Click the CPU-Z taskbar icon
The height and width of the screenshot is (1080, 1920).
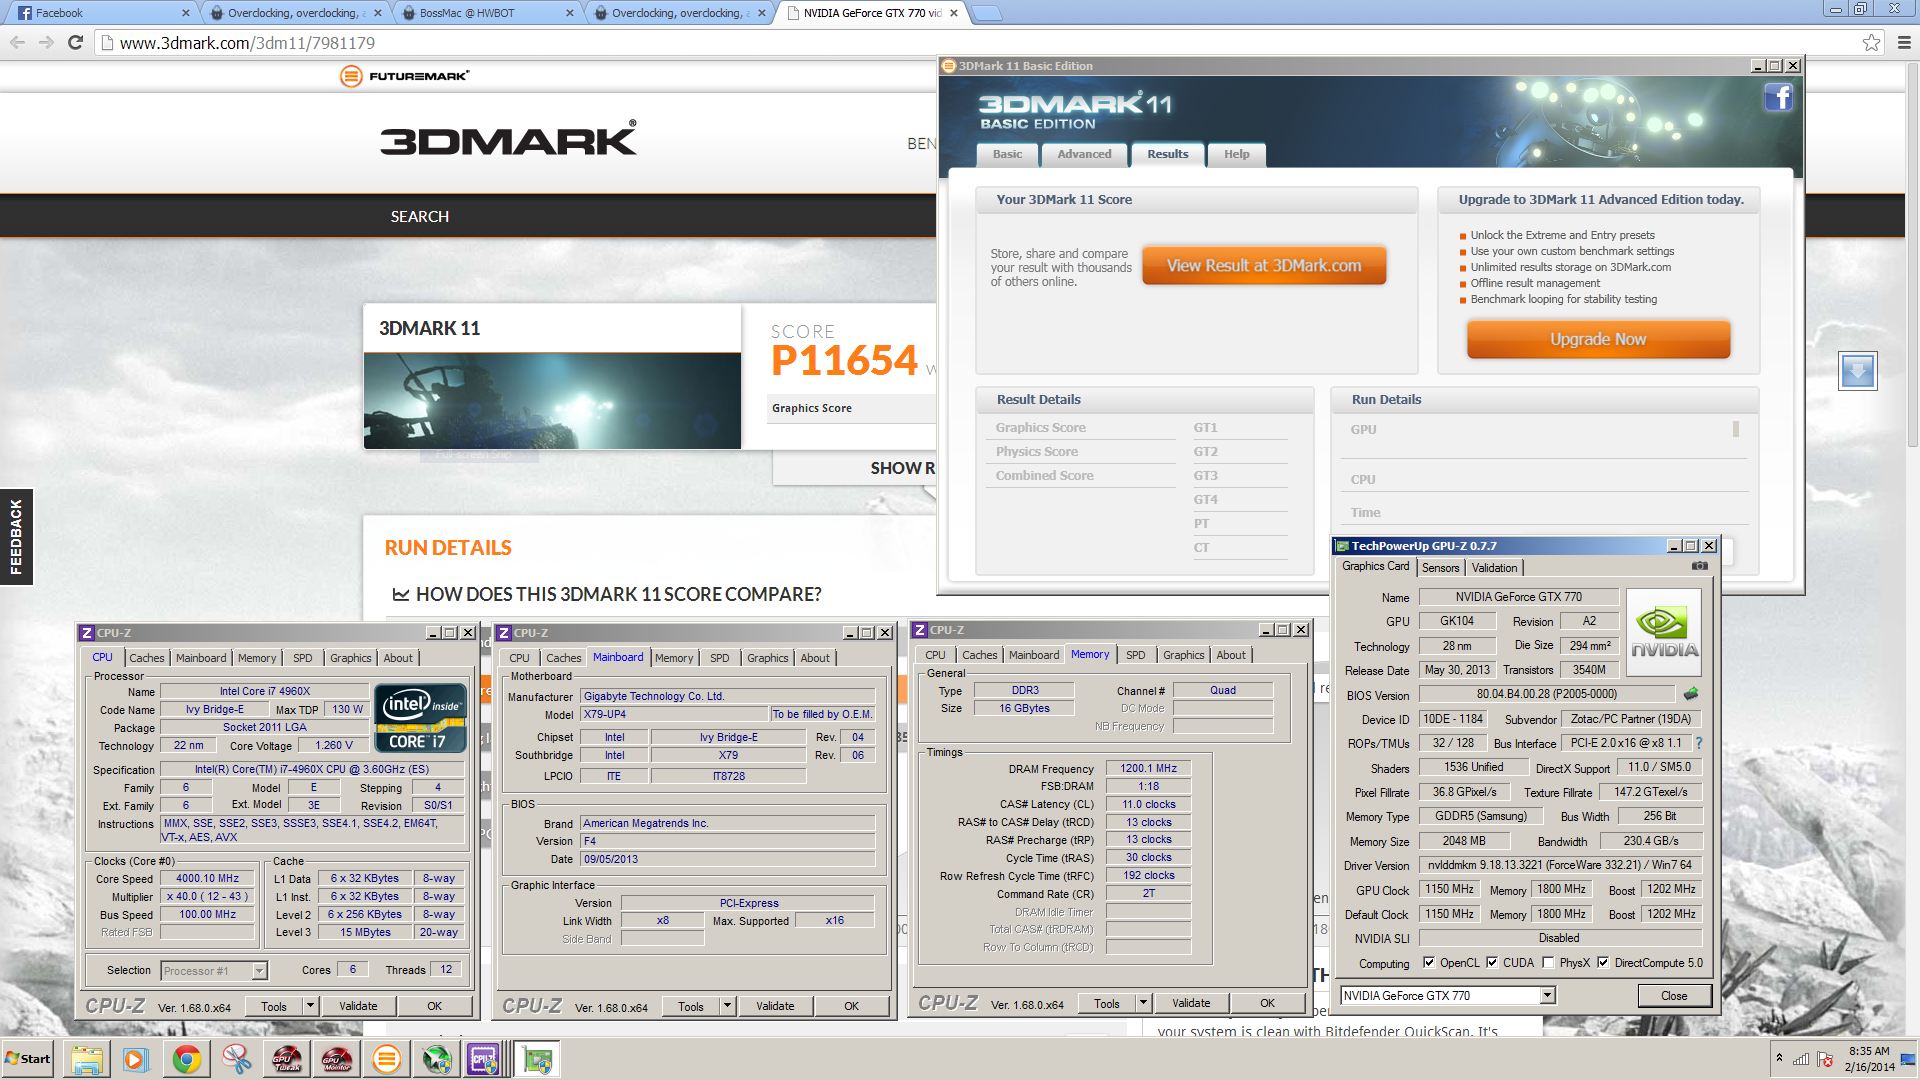pos(485,1060)
